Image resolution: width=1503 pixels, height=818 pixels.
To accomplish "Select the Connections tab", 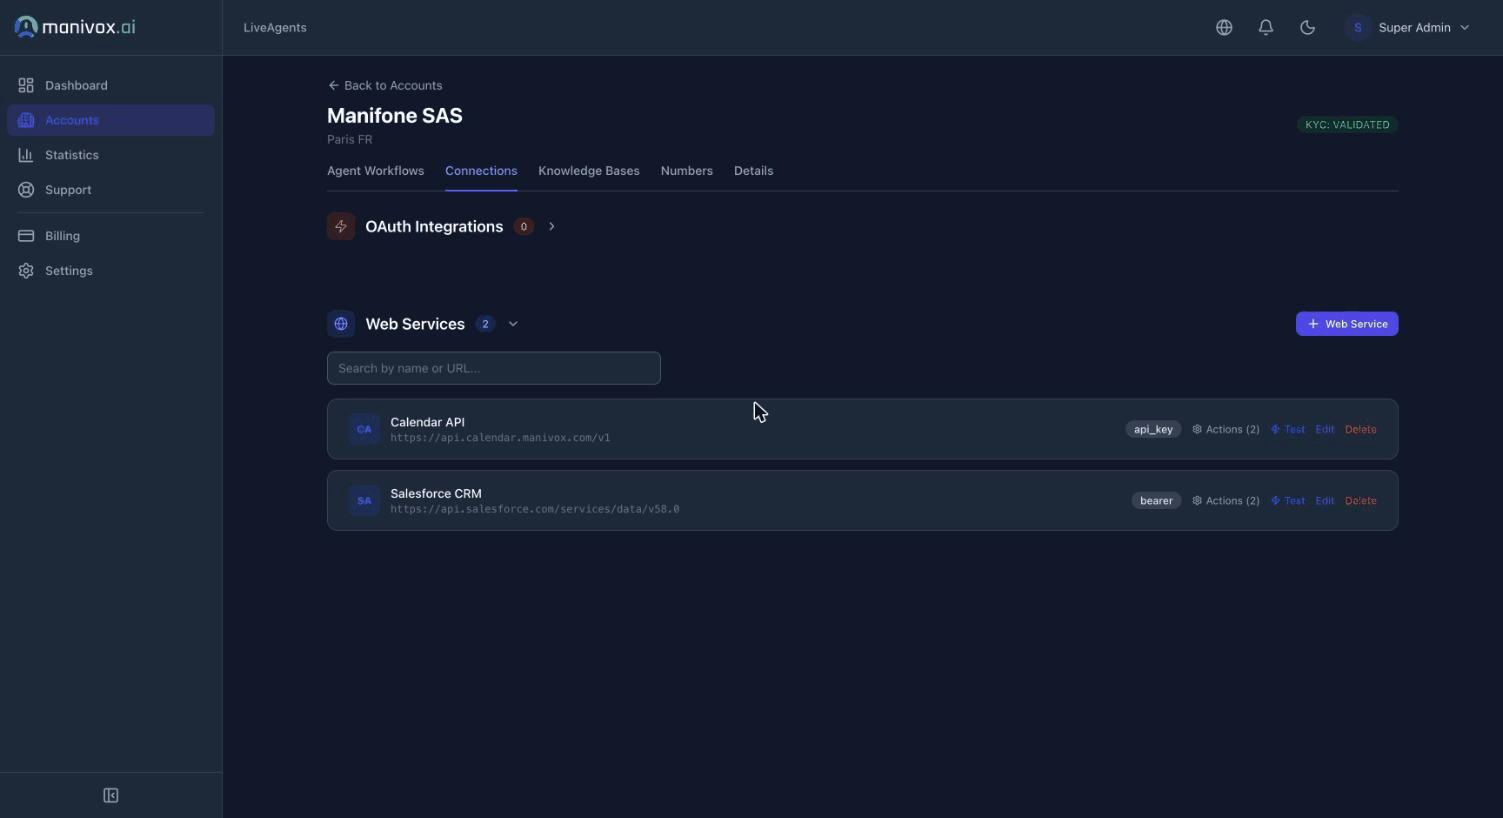I will click(x=481, y=171).
